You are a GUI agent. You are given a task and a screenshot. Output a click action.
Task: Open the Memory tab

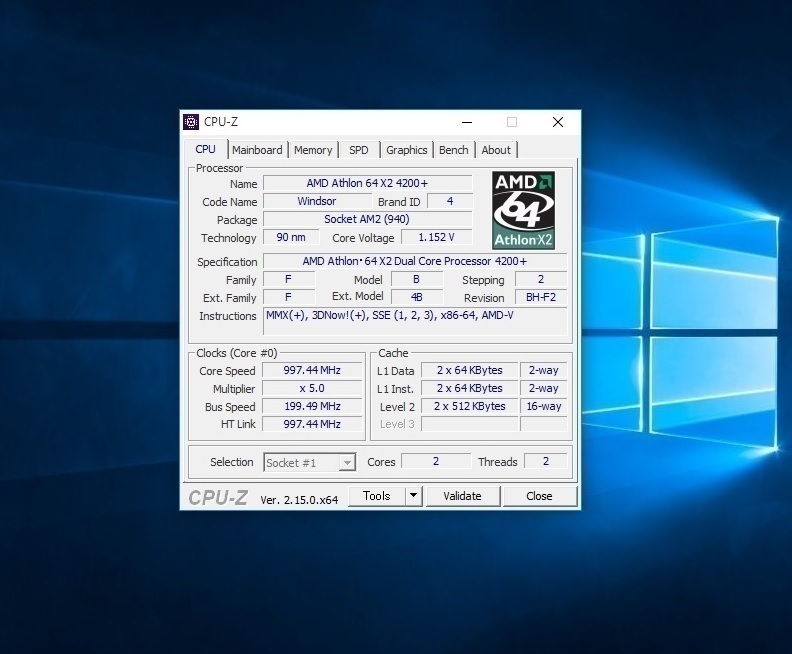click(313, 150)
